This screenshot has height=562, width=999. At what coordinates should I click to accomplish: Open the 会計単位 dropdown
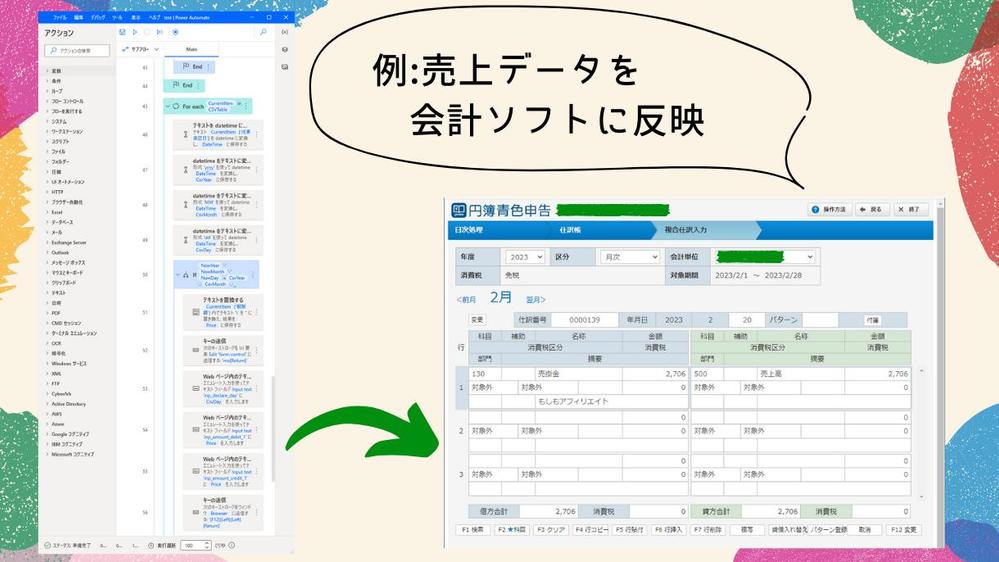(765, 257)
